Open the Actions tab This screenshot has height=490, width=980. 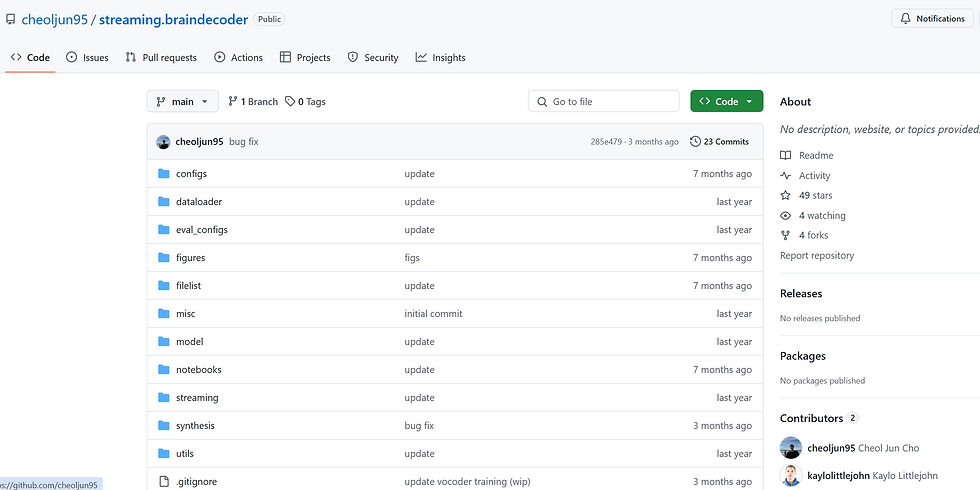[238, 58]
